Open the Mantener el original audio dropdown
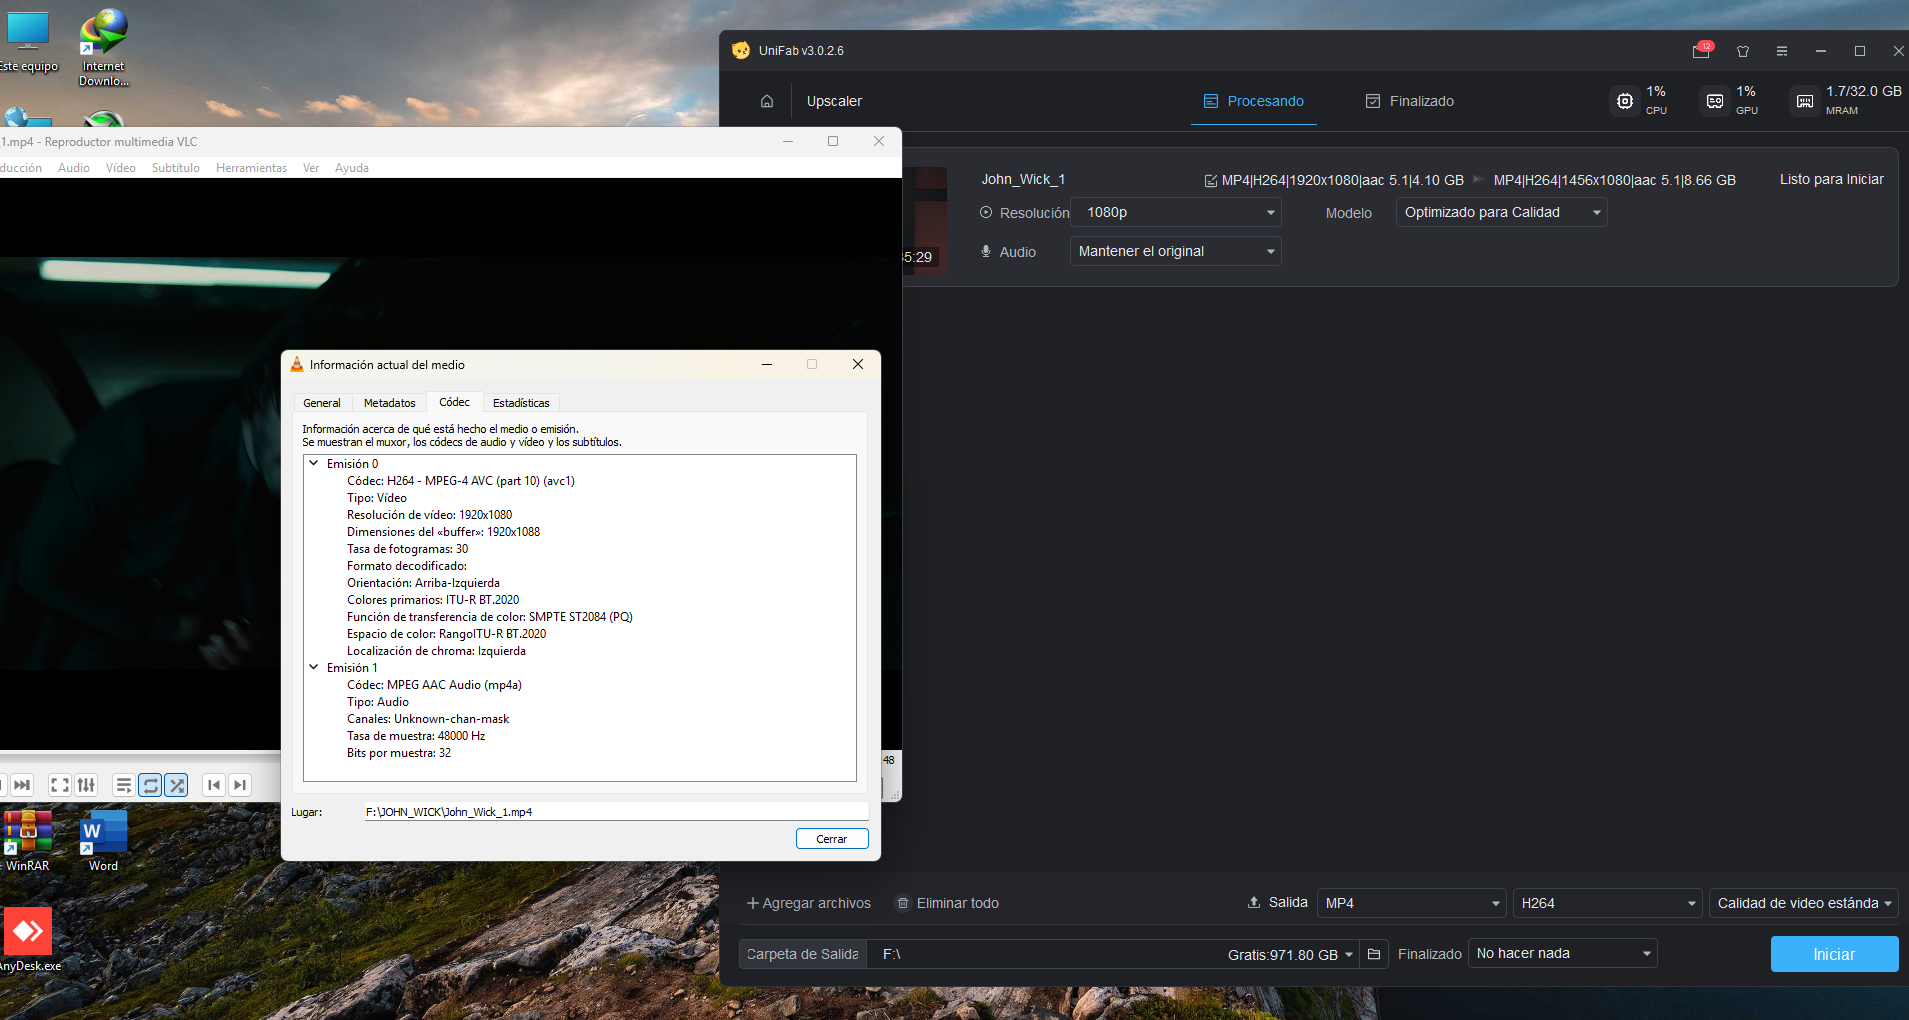Image resolution: width=1909 pixels, height=1020 pixels. 1176,251
